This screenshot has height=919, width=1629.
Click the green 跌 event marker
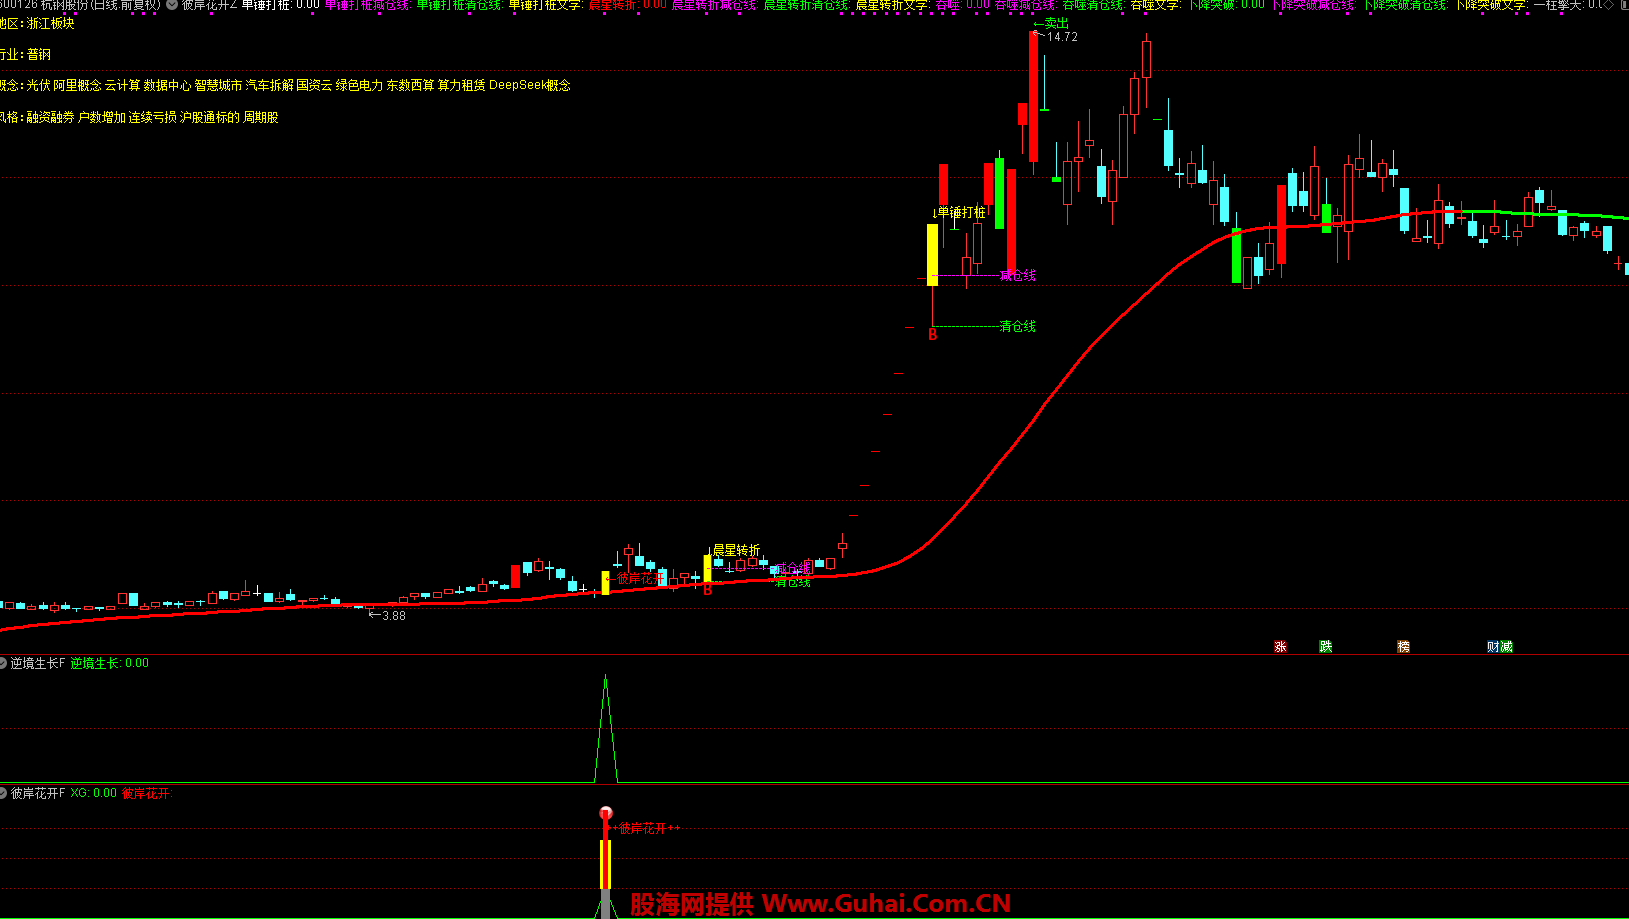(x=1326, y=647)
